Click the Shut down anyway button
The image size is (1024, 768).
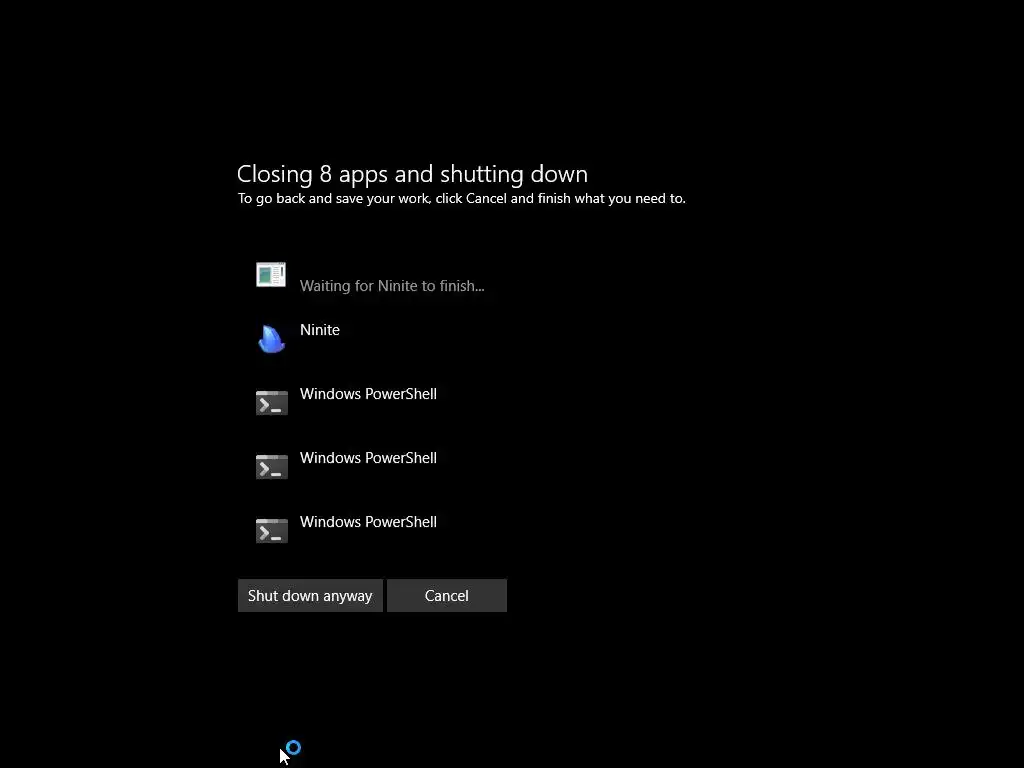point(310,596)
